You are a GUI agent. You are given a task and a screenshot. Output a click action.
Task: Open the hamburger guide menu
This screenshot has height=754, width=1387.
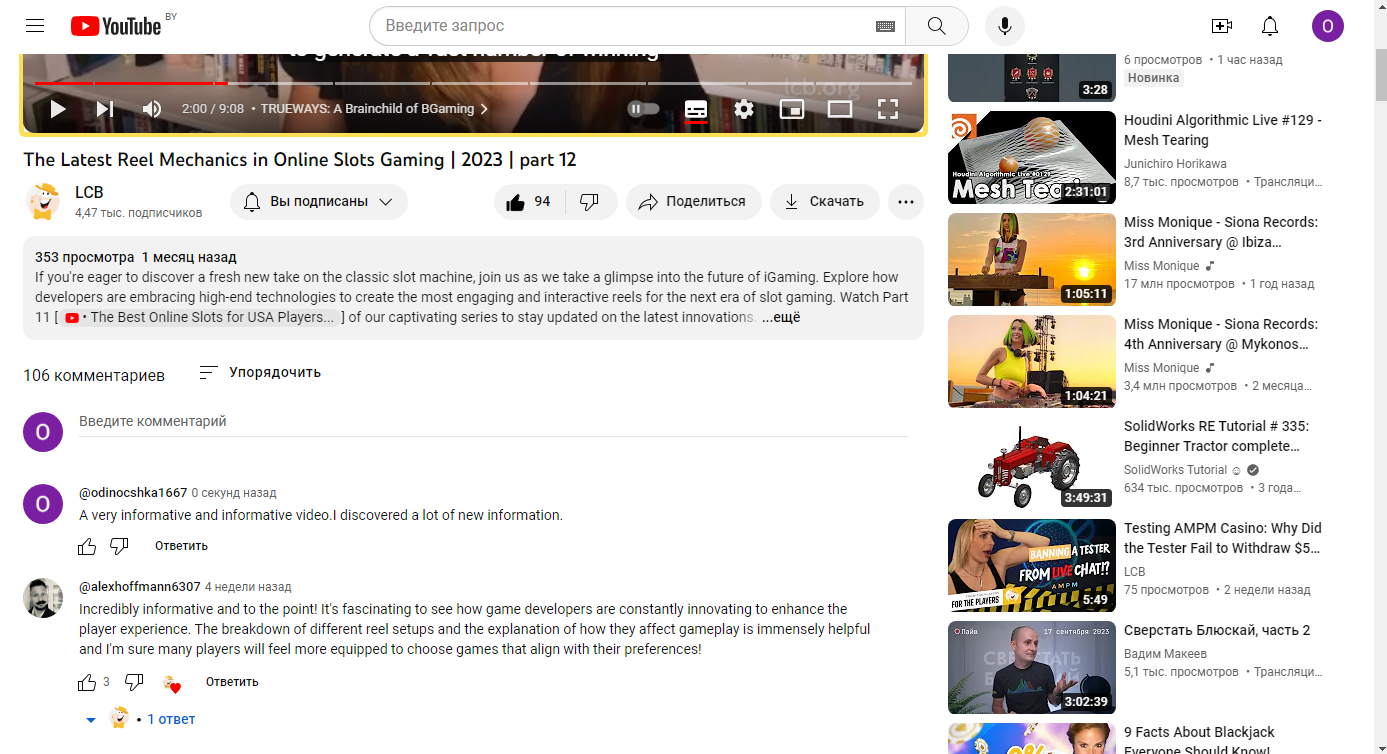pos(35,26)
